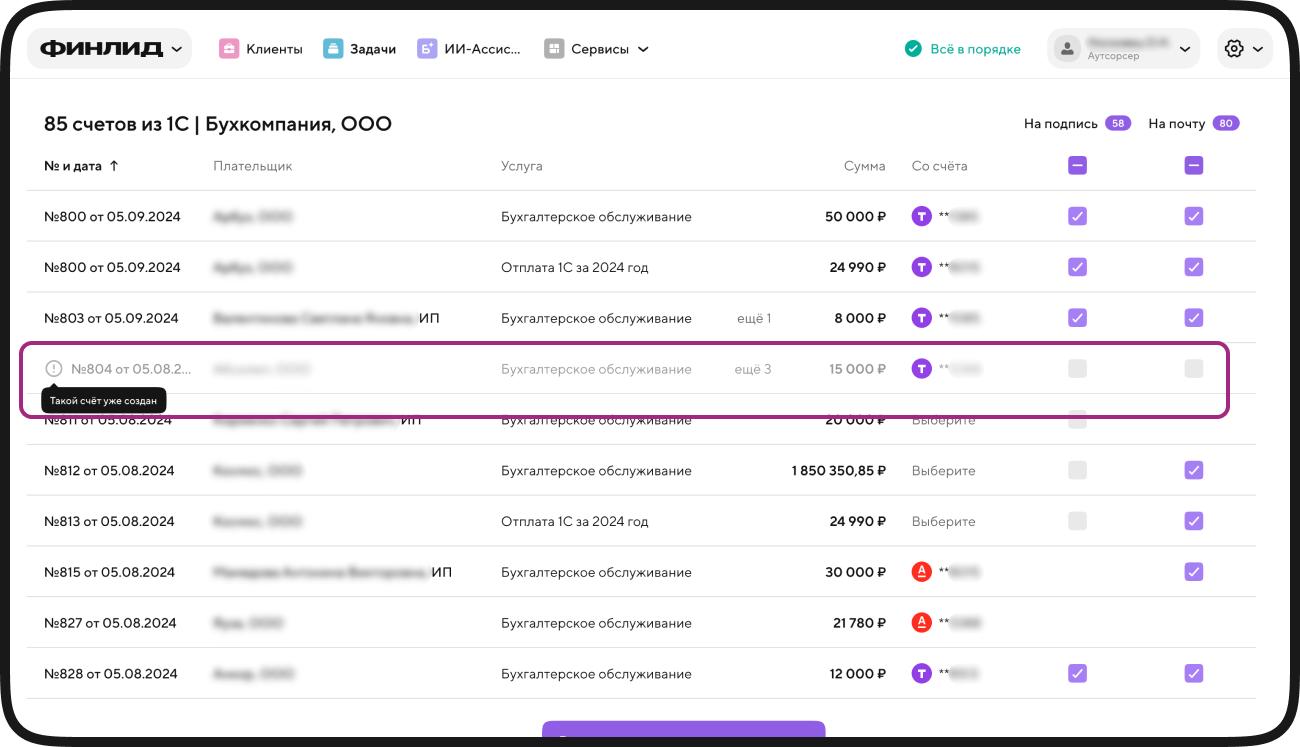
Task: Click the ещё 1 link on invoice №803
Action: (754, 318)
